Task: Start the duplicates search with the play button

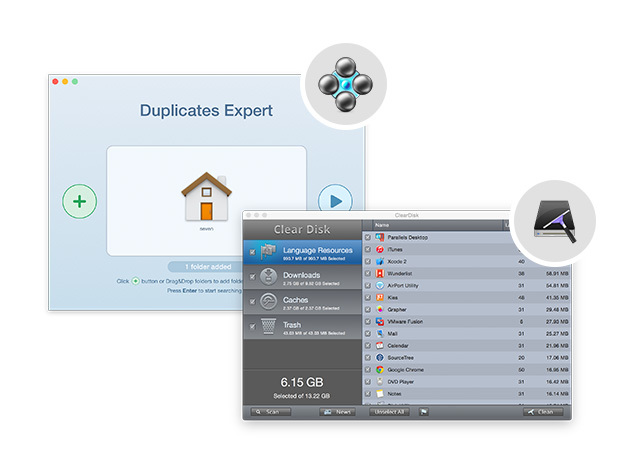Action: click(335, 197)
